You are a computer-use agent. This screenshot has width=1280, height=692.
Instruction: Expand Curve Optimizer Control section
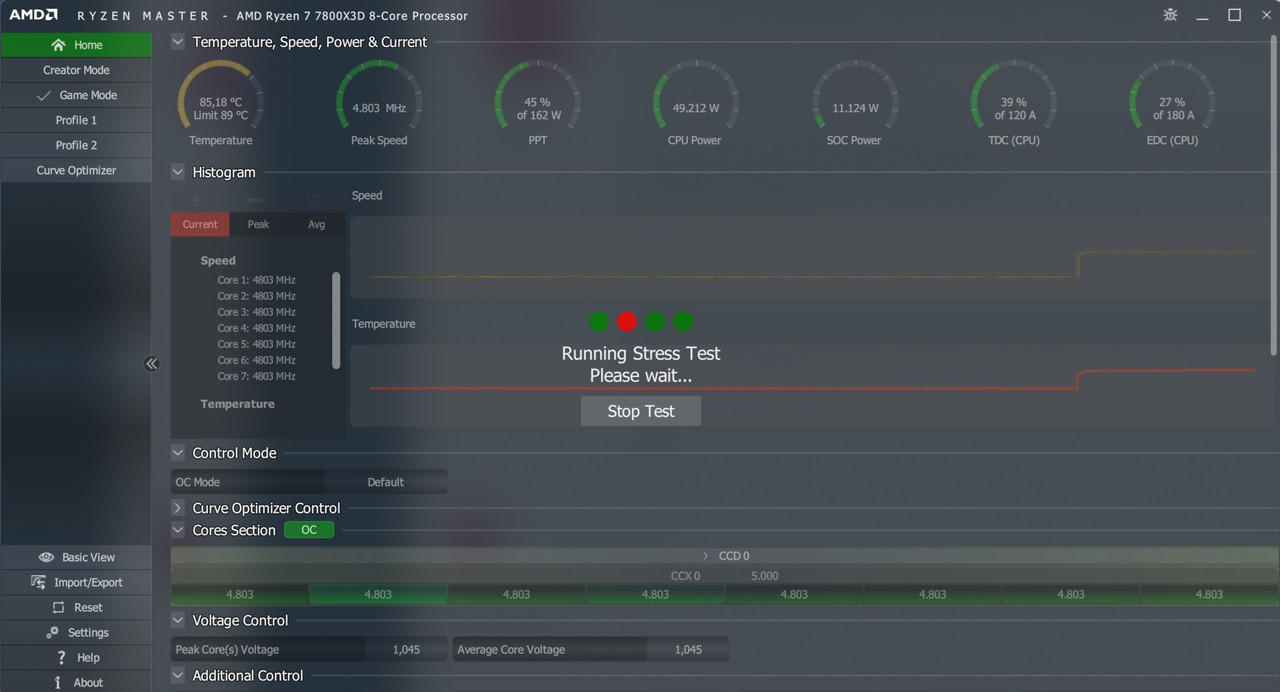point(178,508)
